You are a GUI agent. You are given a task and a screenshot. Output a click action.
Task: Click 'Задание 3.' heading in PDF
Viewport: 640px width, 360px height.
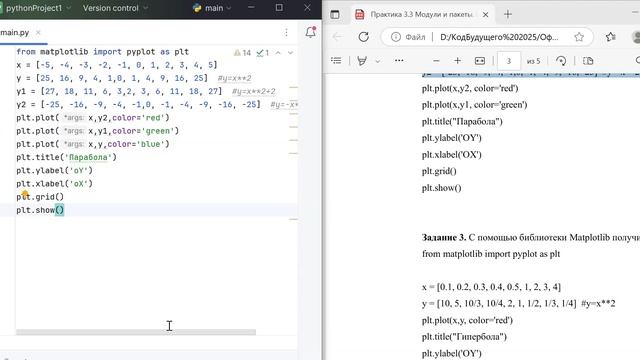tap(444, 238)
